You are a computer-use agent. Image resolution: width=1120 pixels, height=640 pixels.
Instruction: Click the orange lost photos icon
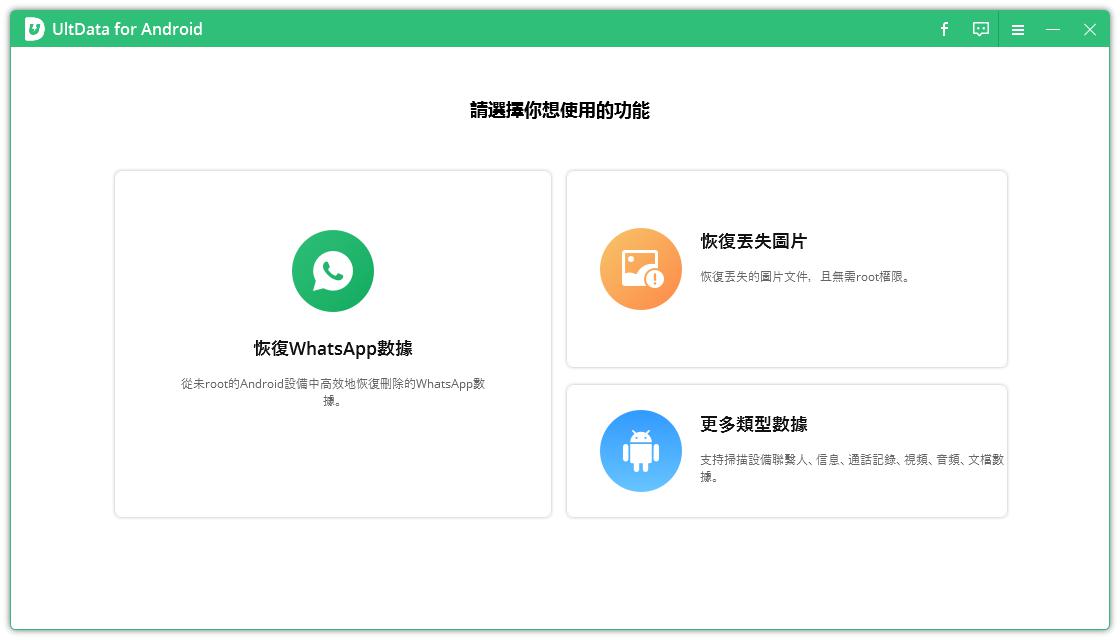(641, 269)
